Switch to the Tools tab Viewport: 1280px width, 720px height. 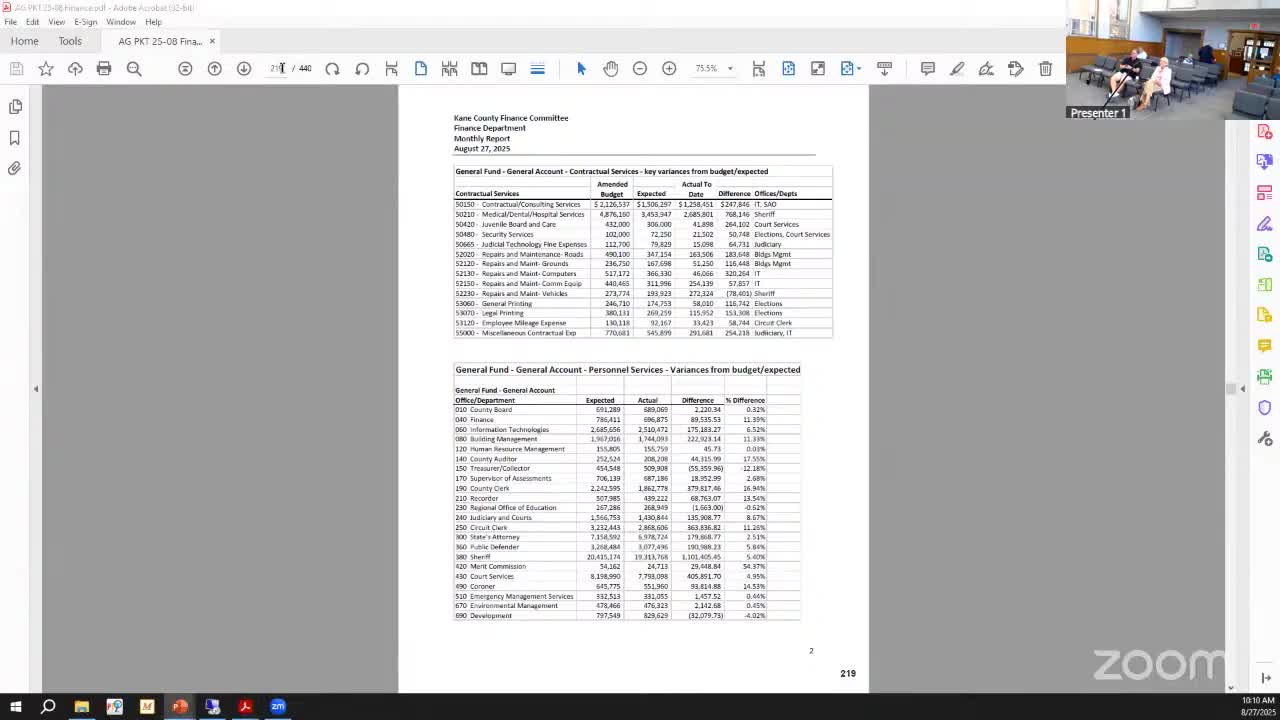click(70, 41)
